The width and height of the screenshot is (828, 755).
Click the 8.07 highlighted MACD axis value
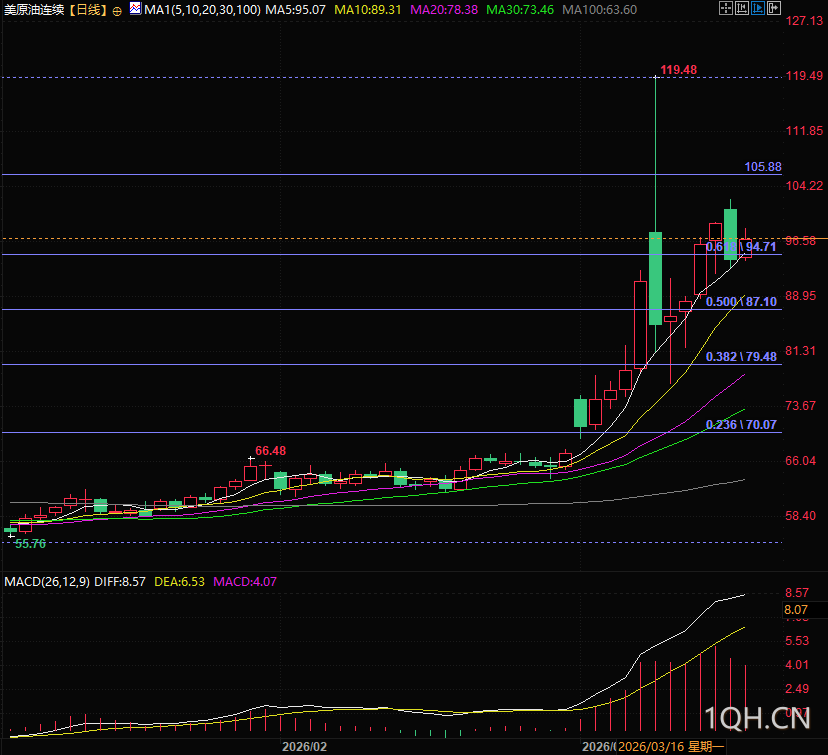[796, 610]
